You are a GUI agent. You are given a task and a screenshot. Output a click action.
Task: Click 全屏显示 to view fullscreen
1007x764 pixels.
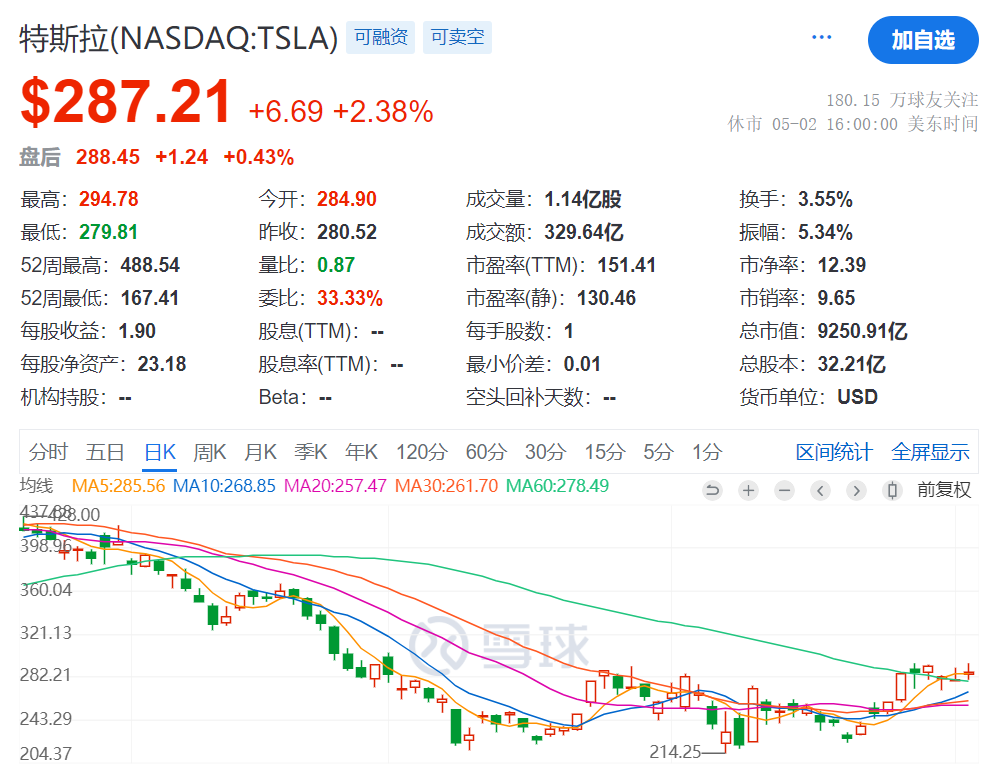pos(930,452)
